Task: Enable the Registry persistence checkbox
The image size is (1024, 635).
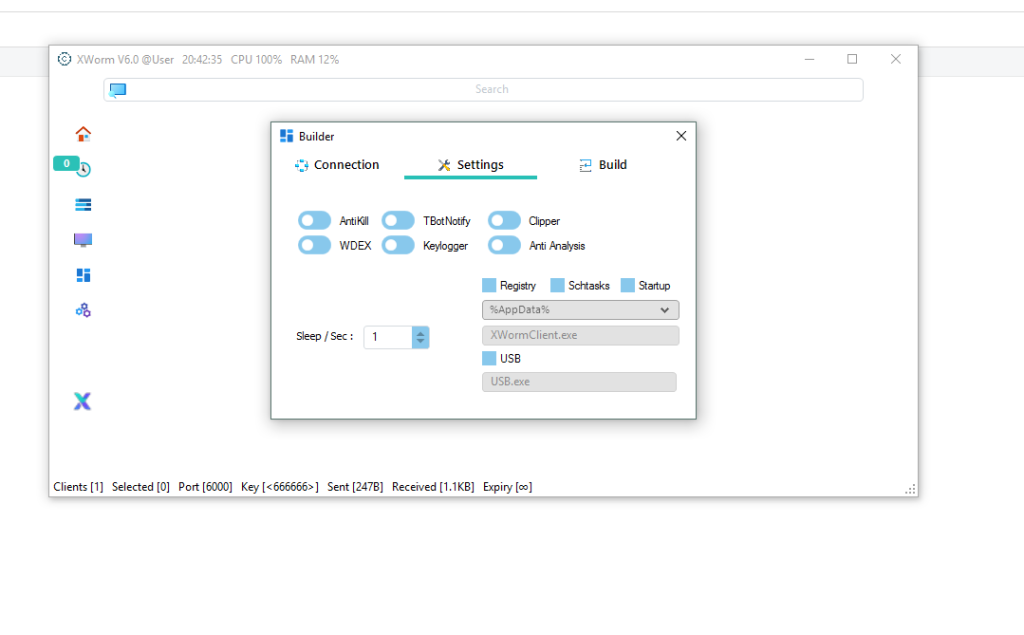Action: [487, 285]
